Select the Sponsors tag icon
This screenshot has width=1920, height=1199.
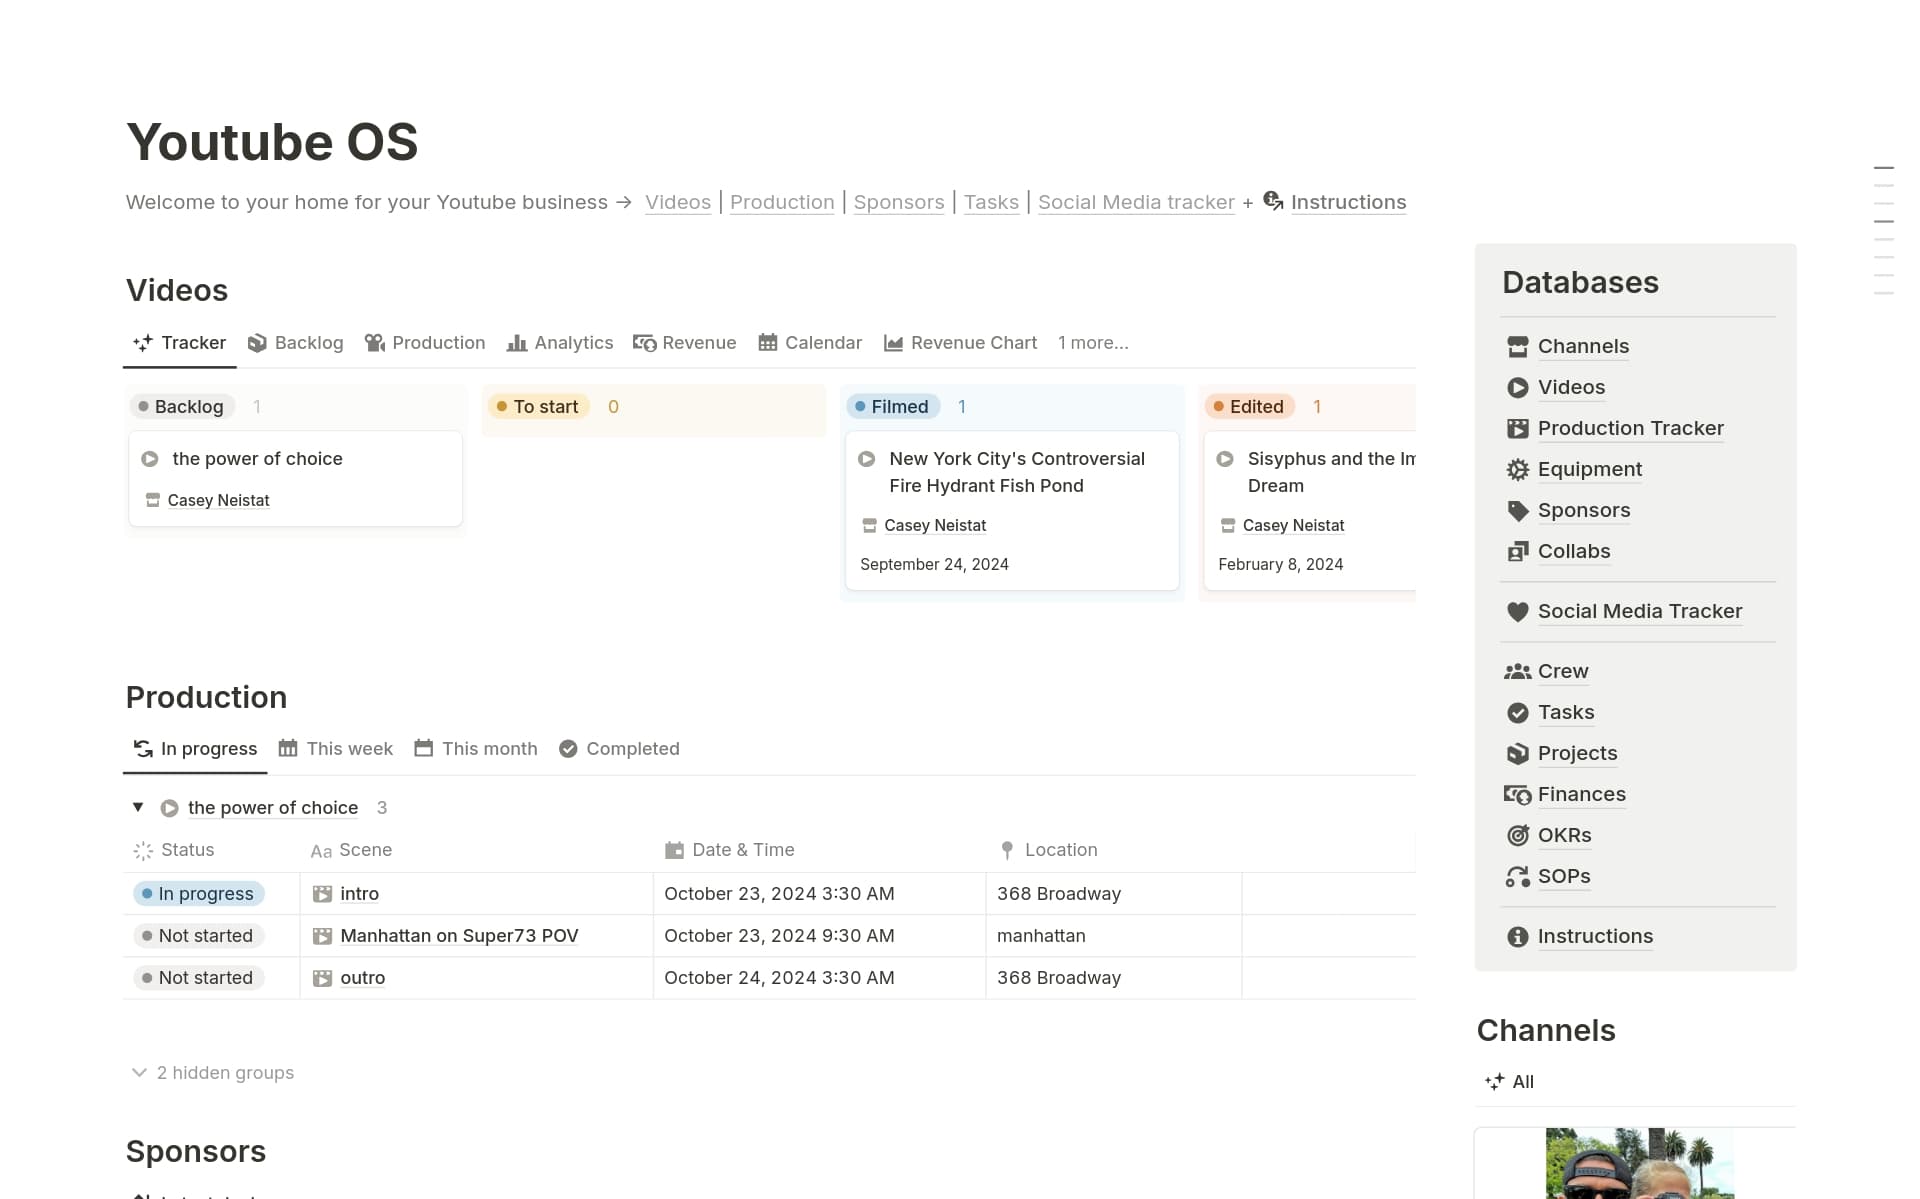[1517, 510]
